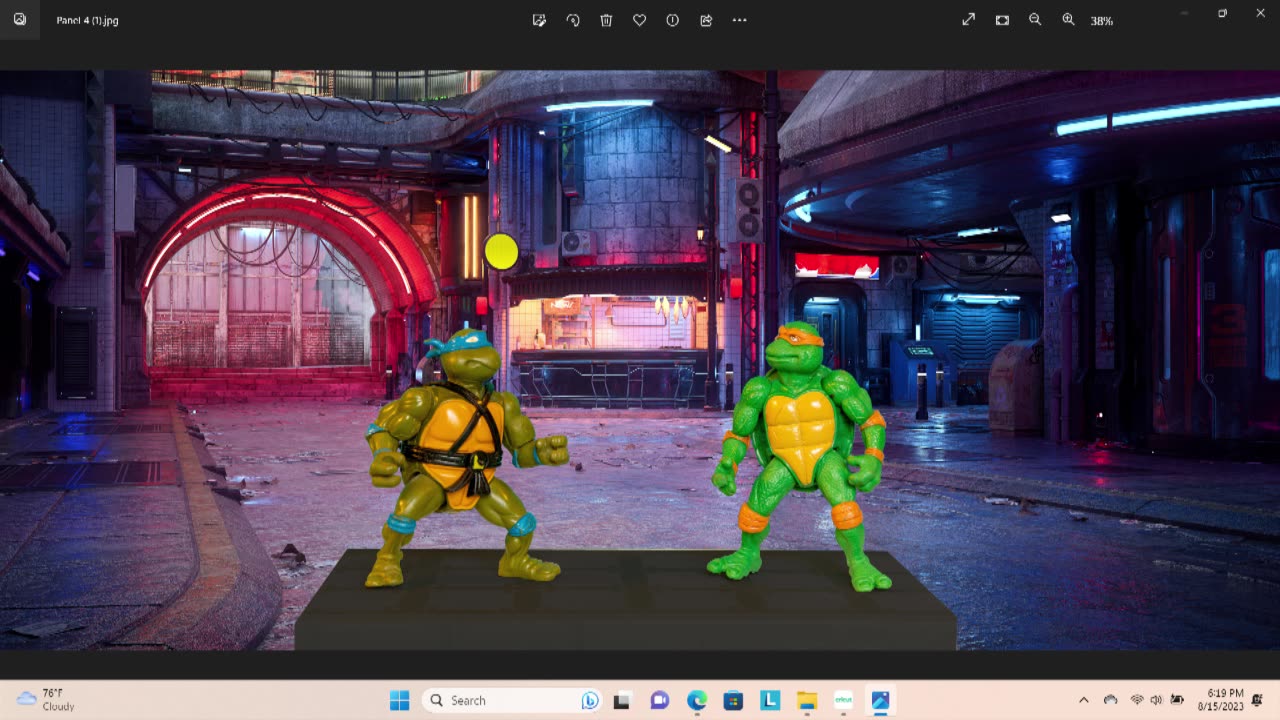Viewport: 1280px width, 720px height.
Task: Click the Edit image icon
Action: pos(539,20)
